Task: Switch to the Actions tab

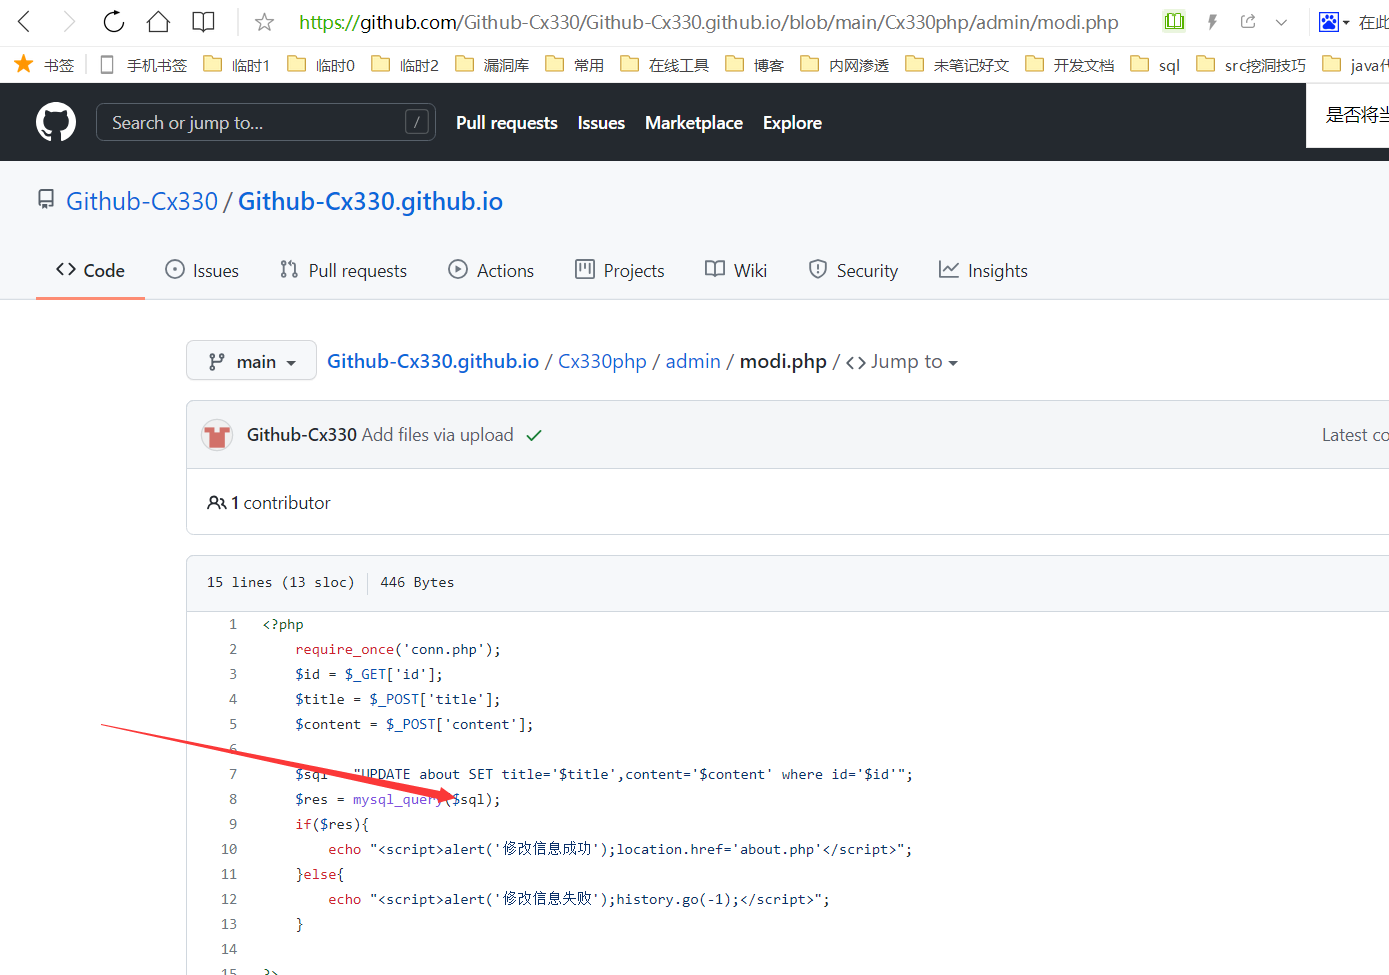Action: 491,270
